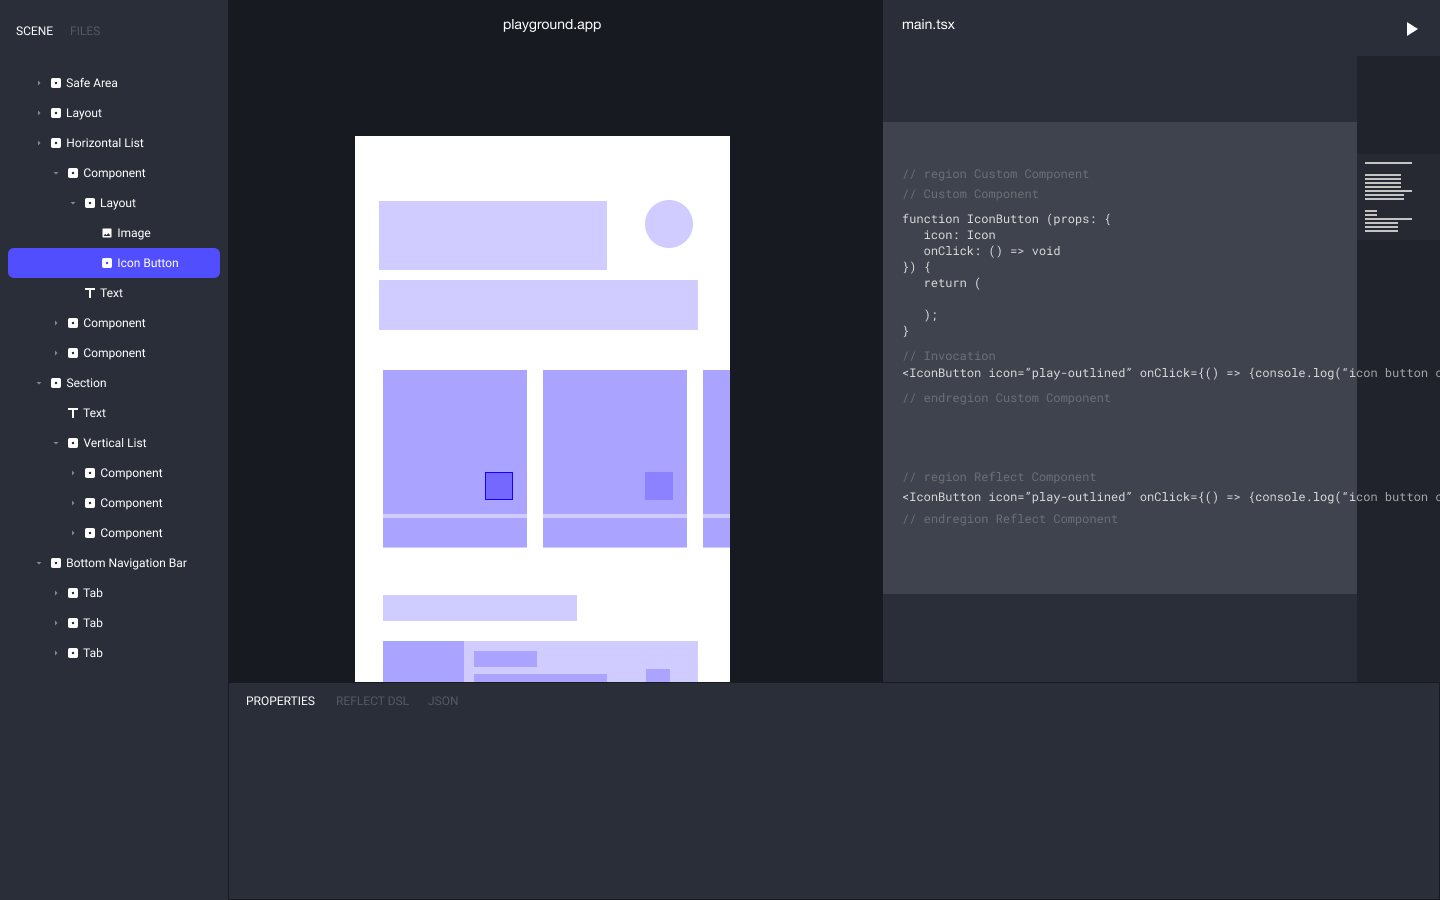Collapse the expanded Component node

56,173
